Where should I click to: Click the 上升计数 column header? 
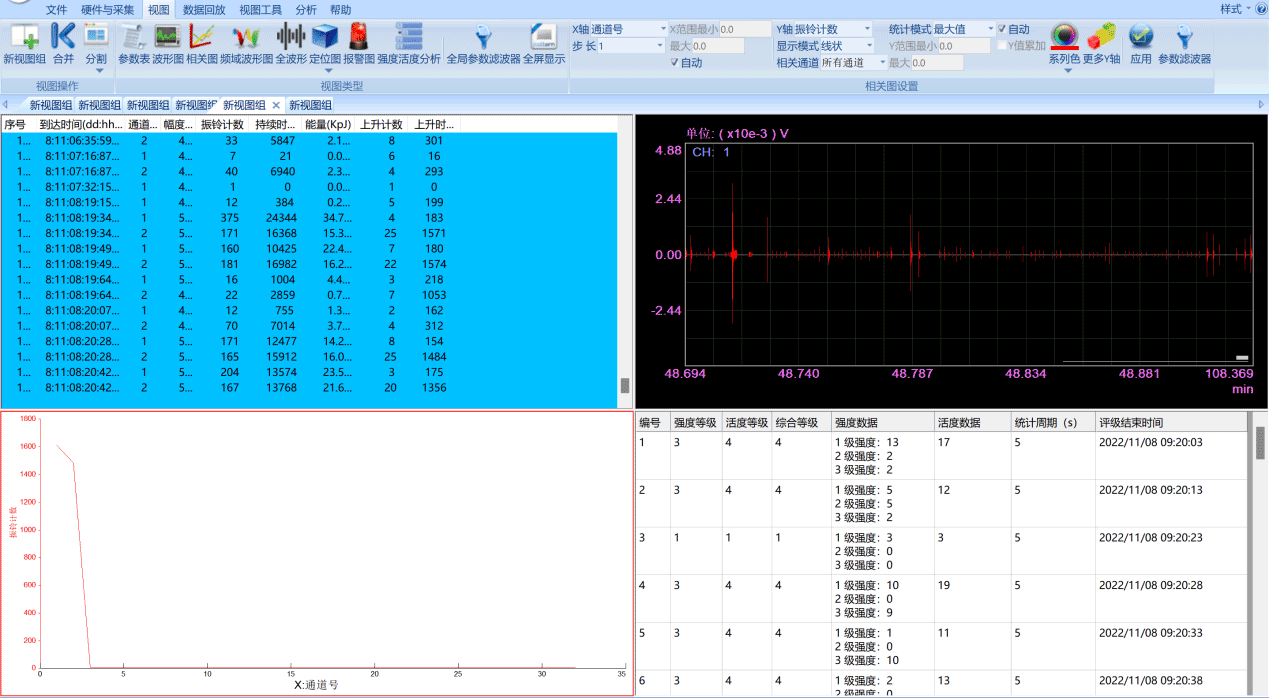(x=382, y=125)
